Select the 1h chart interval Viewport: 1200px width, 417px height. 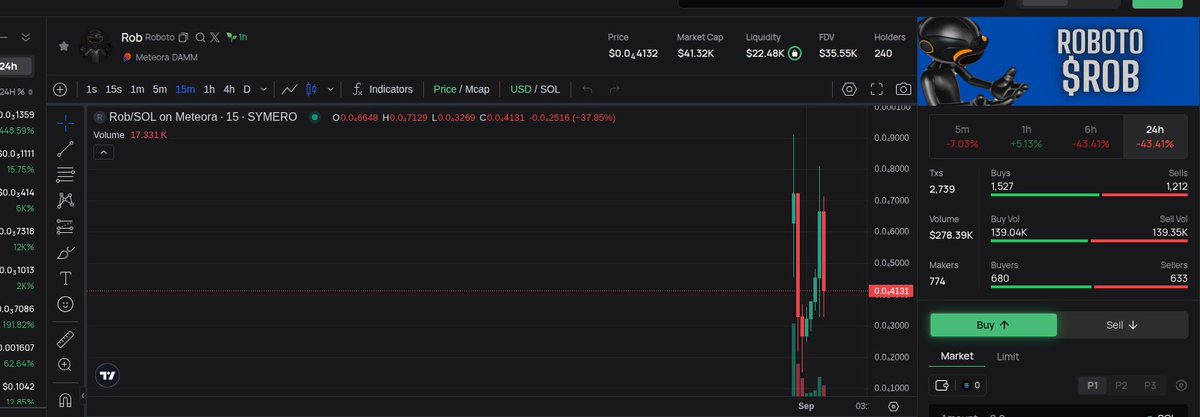point(209,89)
